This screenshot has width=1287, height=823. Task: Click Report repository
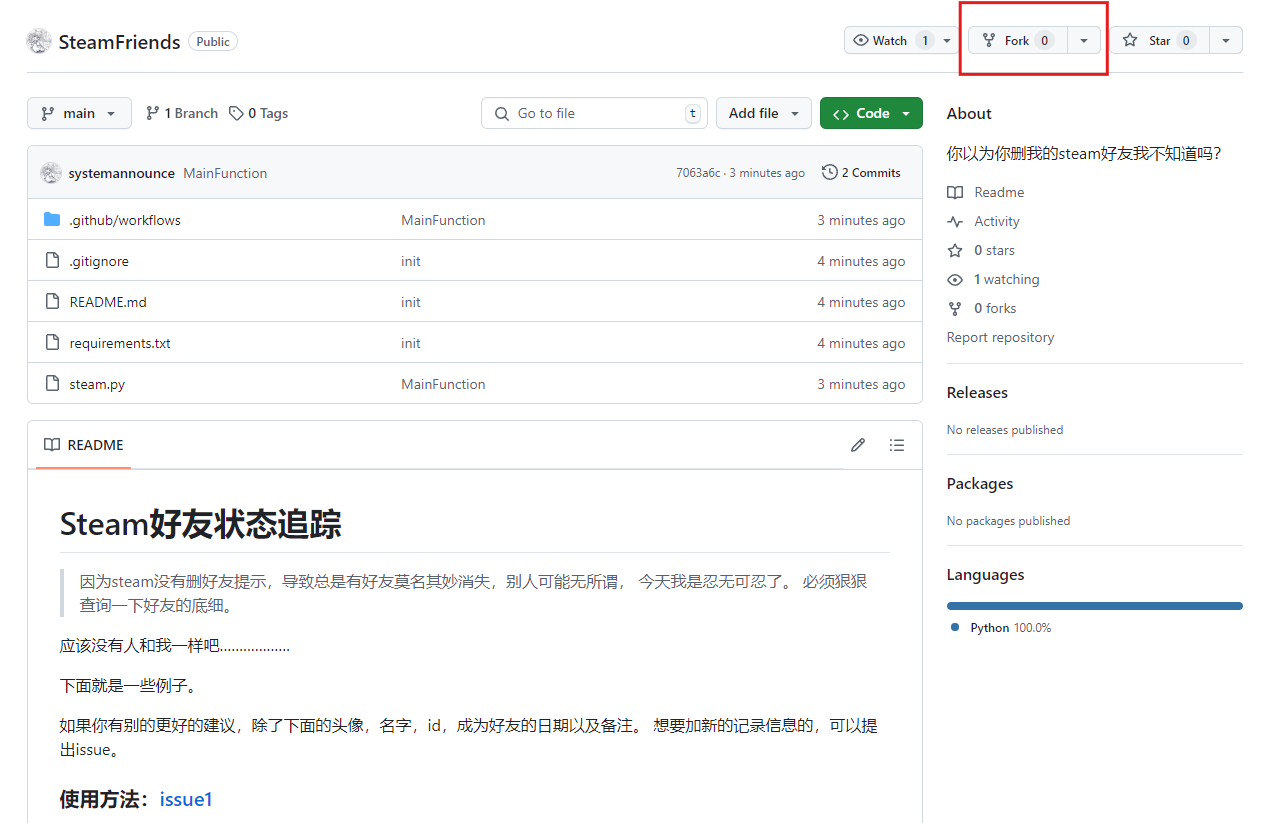click(x=1000, y=337)
